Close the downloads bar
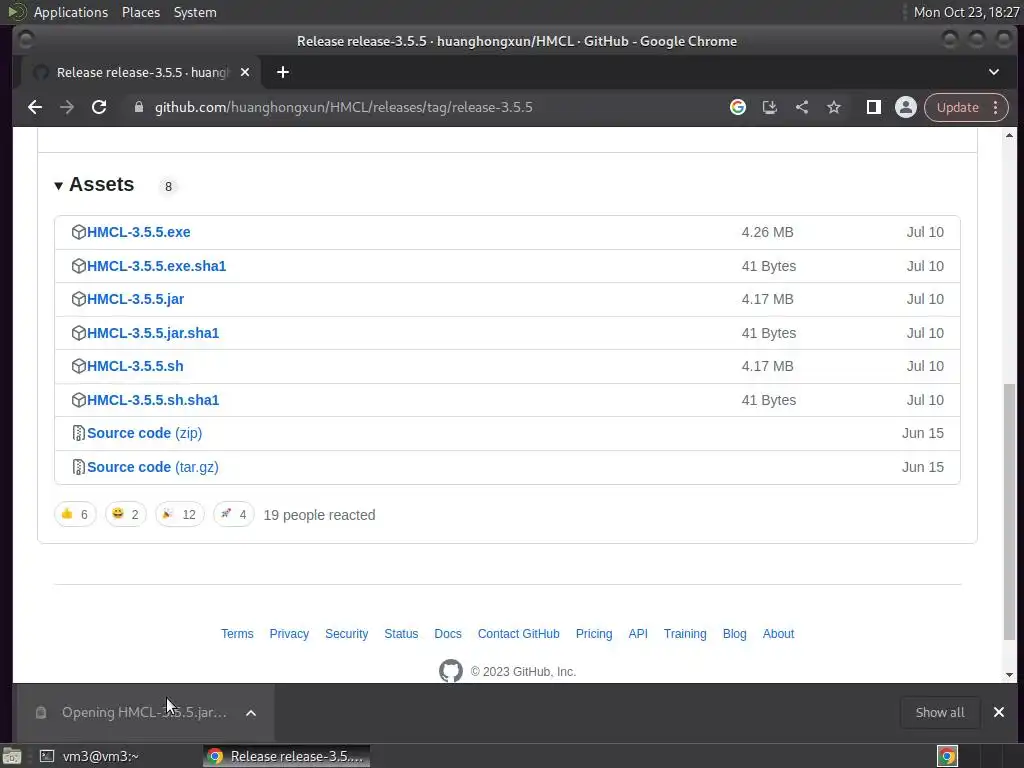 (x=999, y=712)
